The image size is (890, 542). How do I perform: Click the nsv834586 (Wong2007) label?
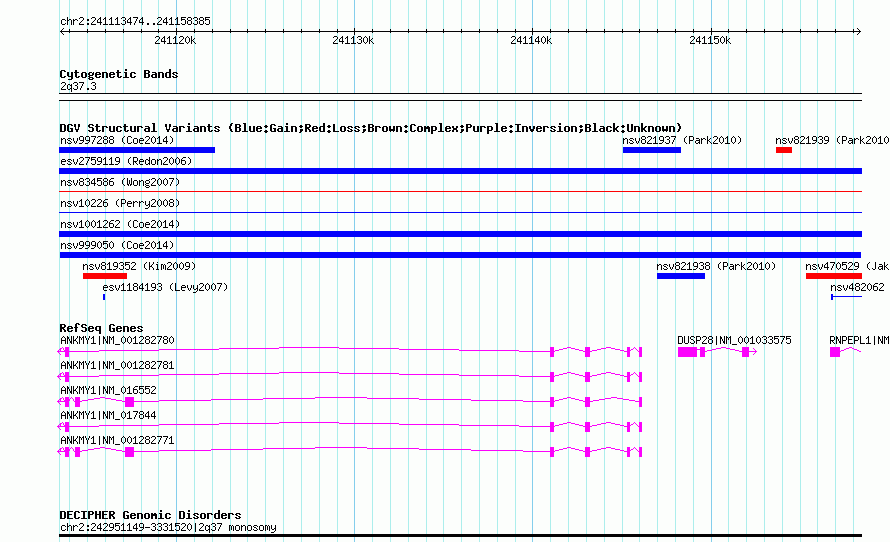pyautogui.click(x=120, y=182)
